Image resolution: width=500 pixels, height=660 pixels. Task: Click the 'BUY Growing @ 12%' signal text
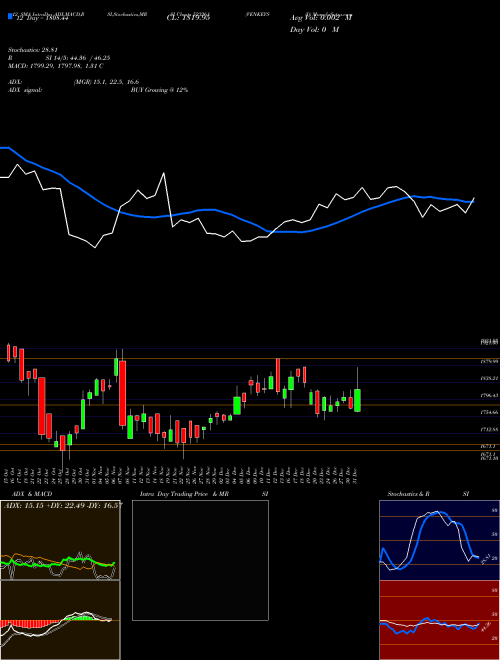159,90
